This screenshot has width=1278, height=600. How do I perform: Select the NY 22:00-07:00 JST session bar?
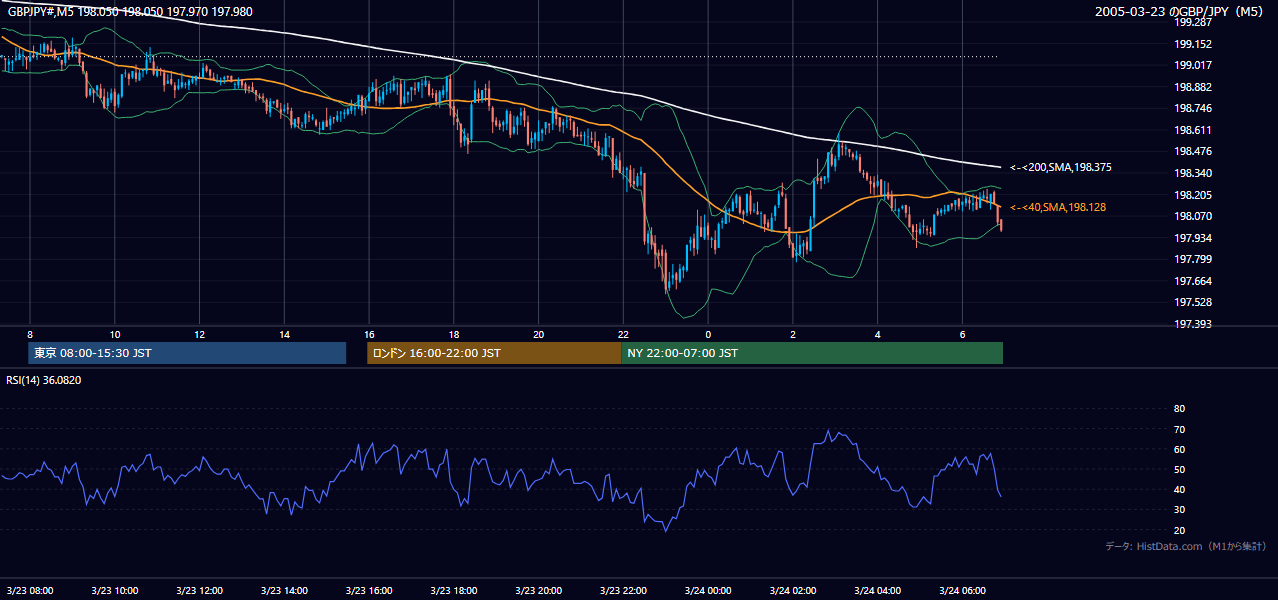(x=812, y=353)
